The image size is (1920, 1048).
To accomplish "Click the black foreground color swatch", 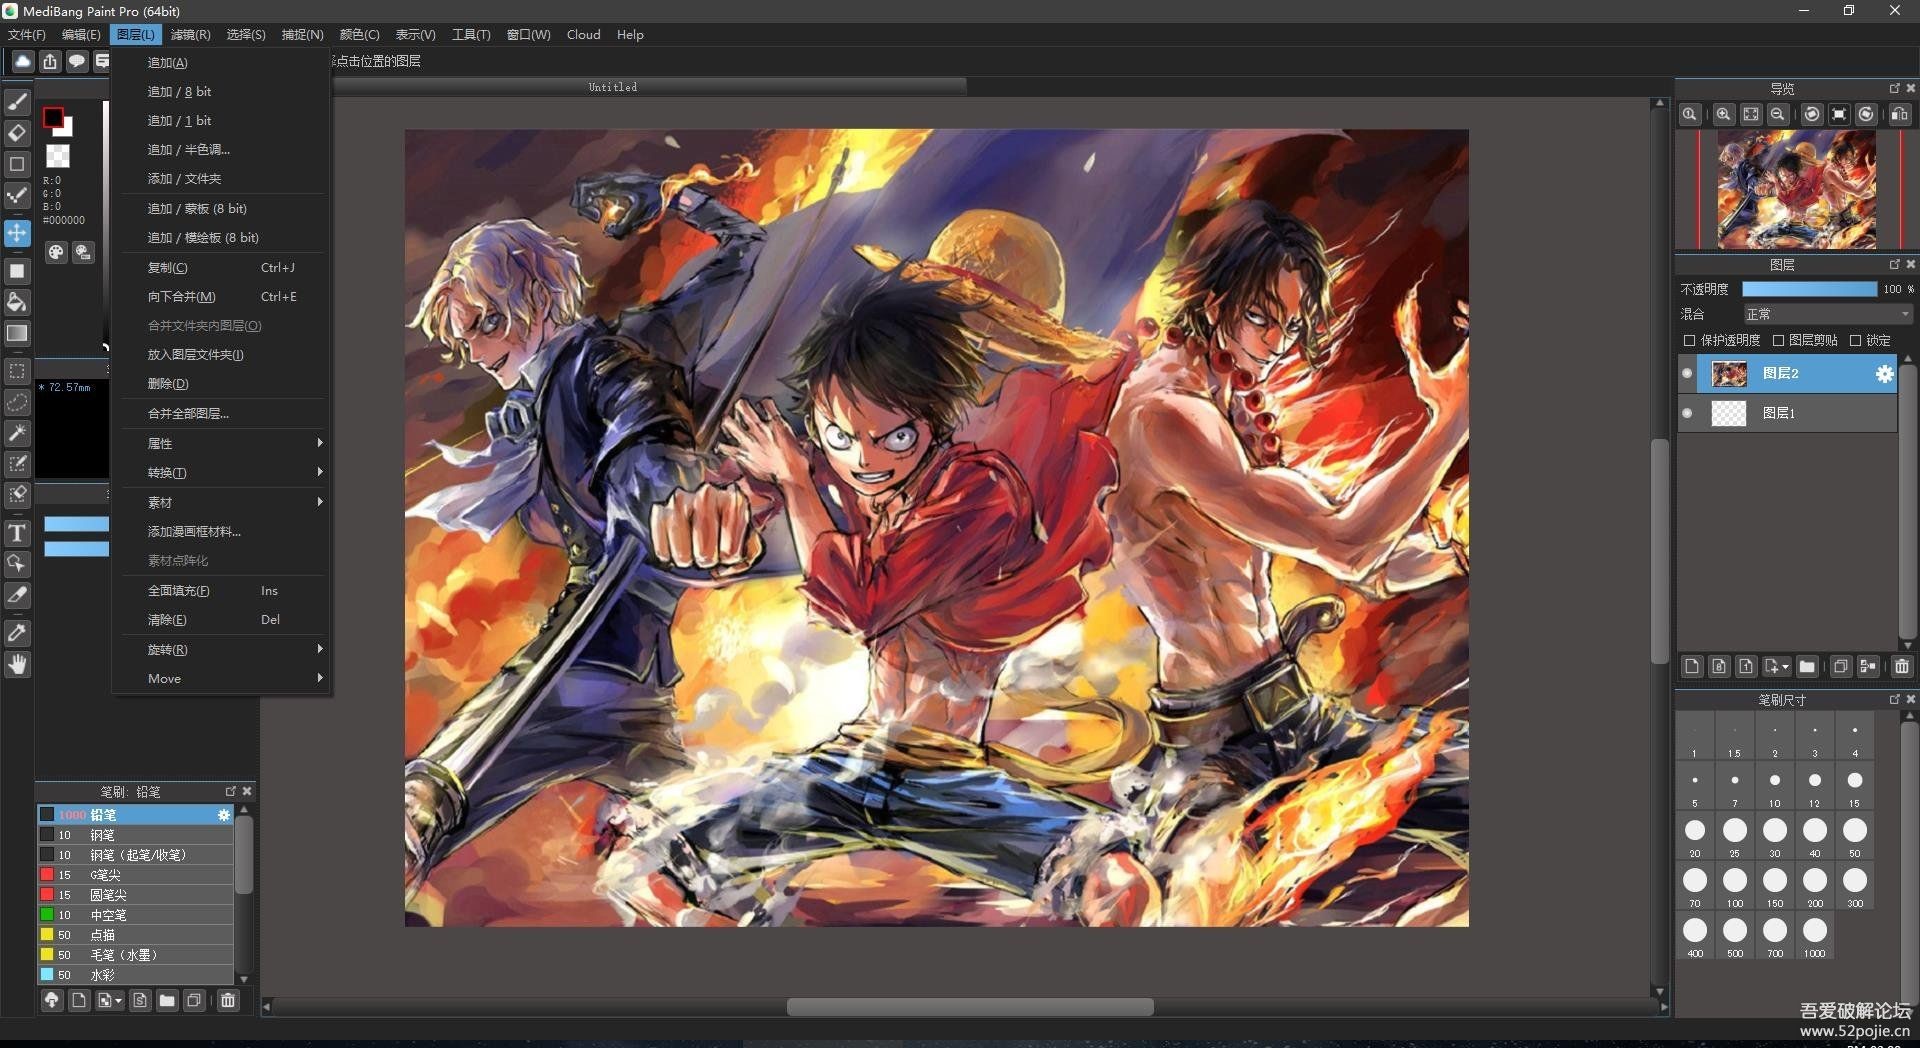I will [53, 118].
